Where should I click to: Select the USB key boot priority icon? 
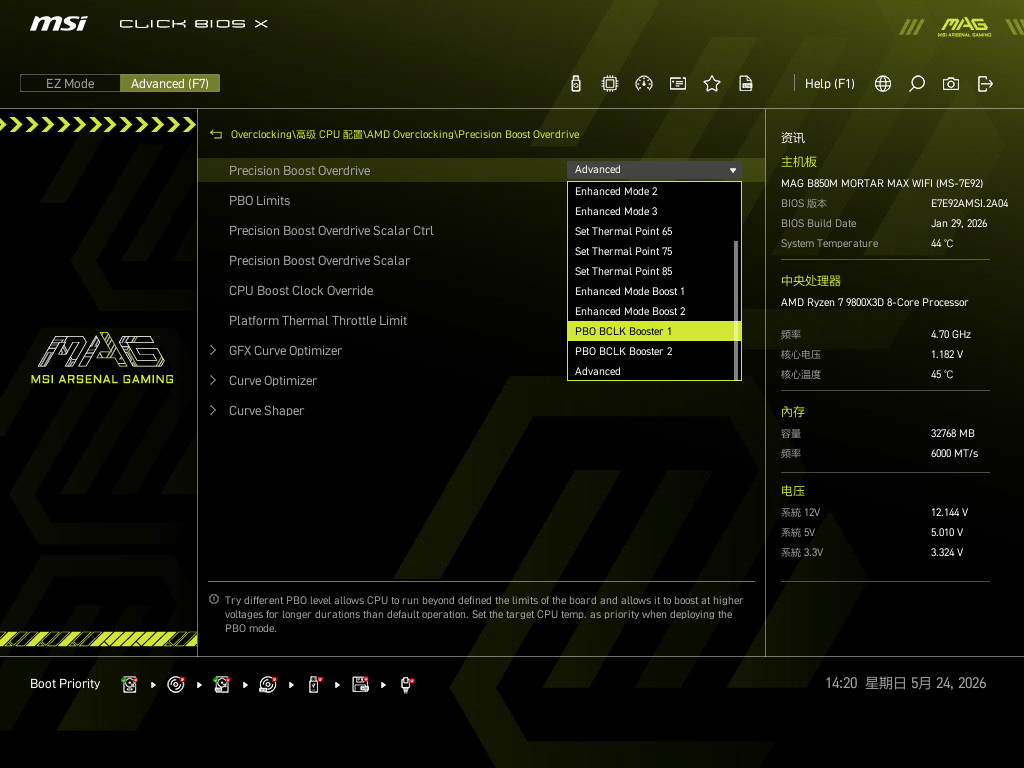[314, 684]
